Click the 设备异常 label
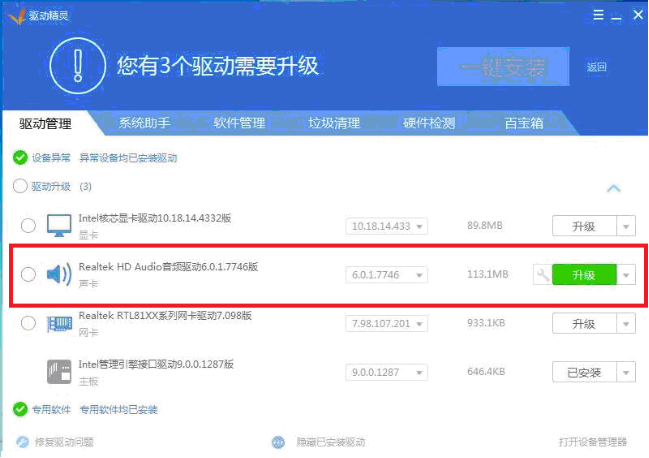Screen dimensions: 649x458 pyautogui.click(x=51, y=158)
